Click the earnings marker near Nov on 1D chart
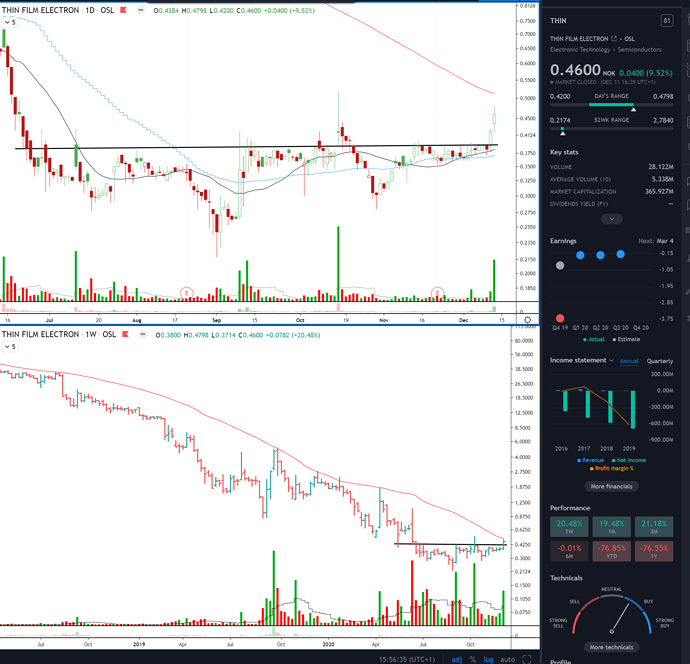 point(437,293)
